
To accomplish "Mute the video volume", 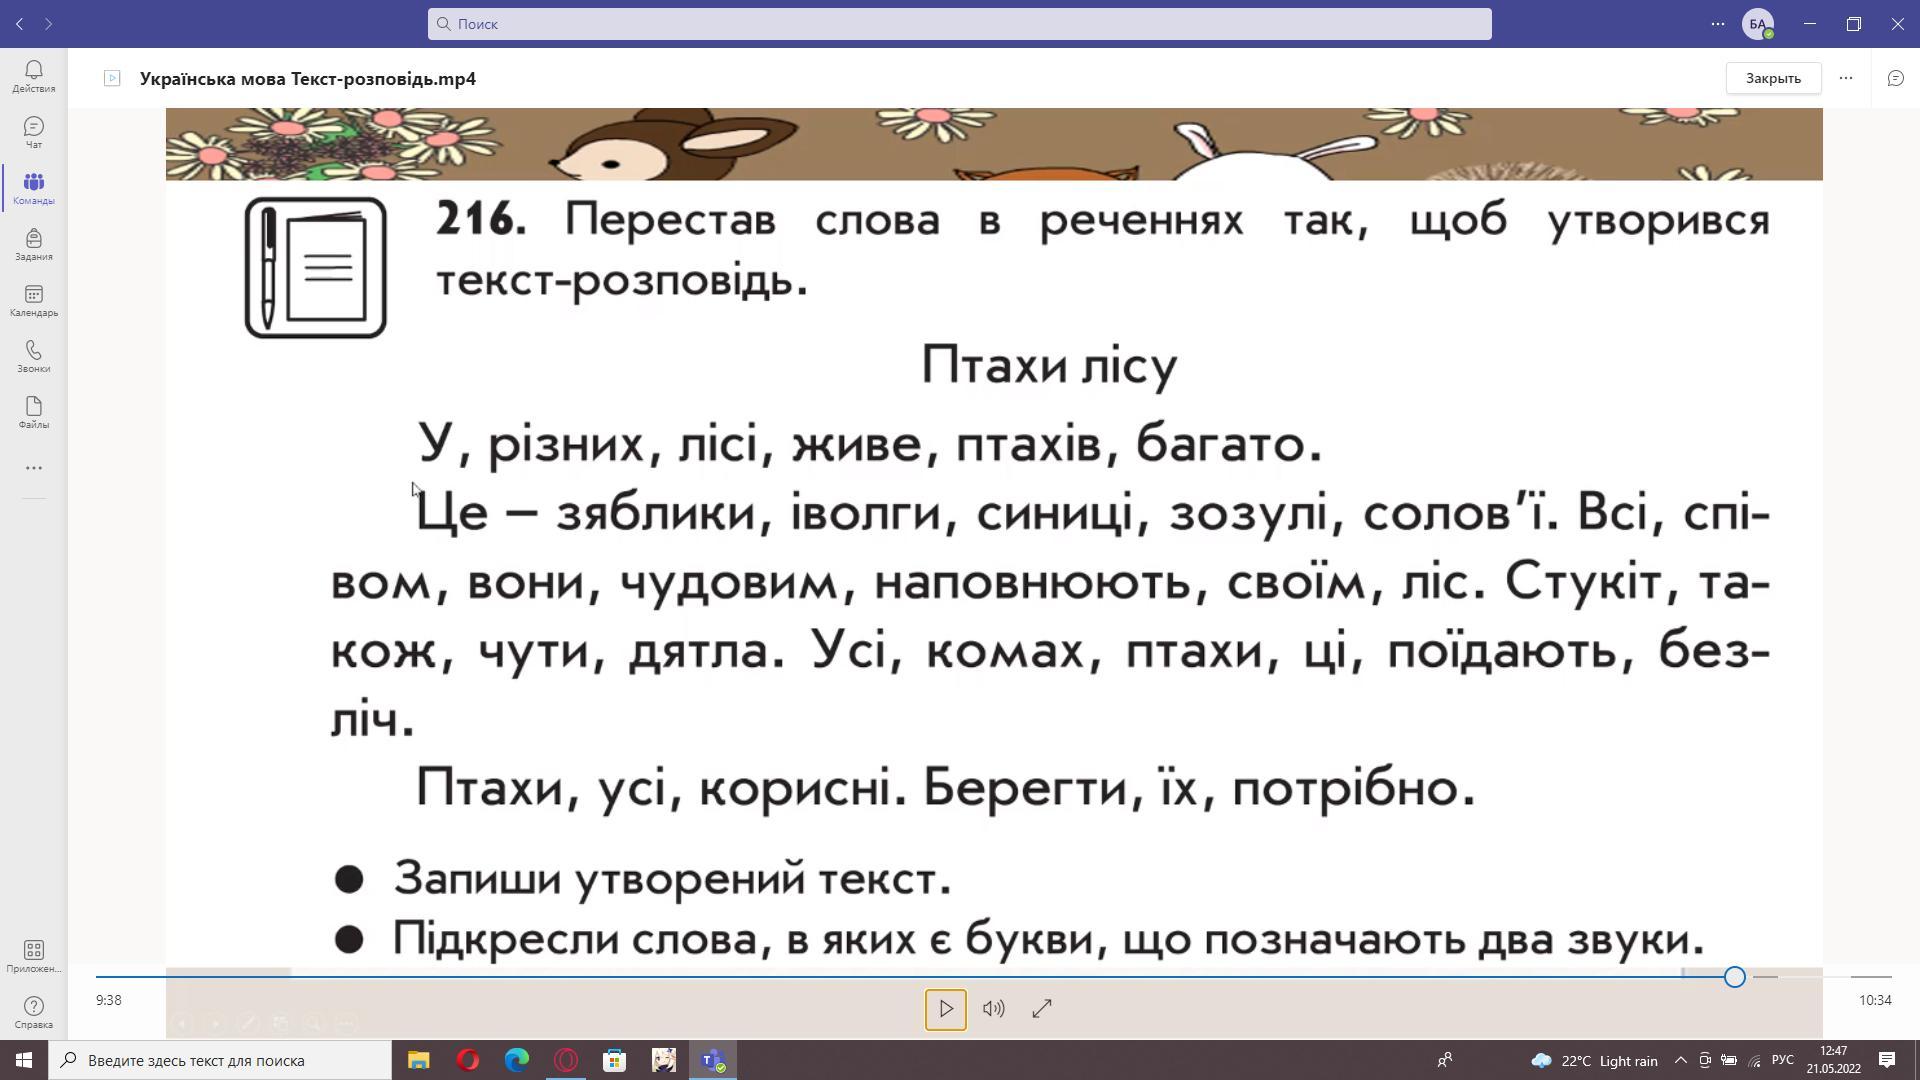I will (x=993, y=1009).
